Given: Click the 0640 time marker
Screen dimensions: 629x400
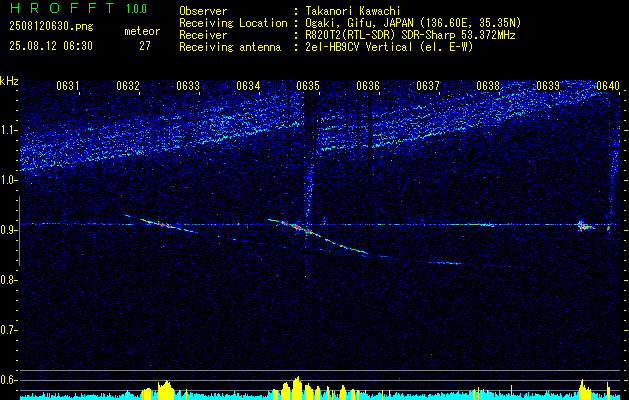Looking at the screenshot, I should pyautogui.click(x=608, y=86).
